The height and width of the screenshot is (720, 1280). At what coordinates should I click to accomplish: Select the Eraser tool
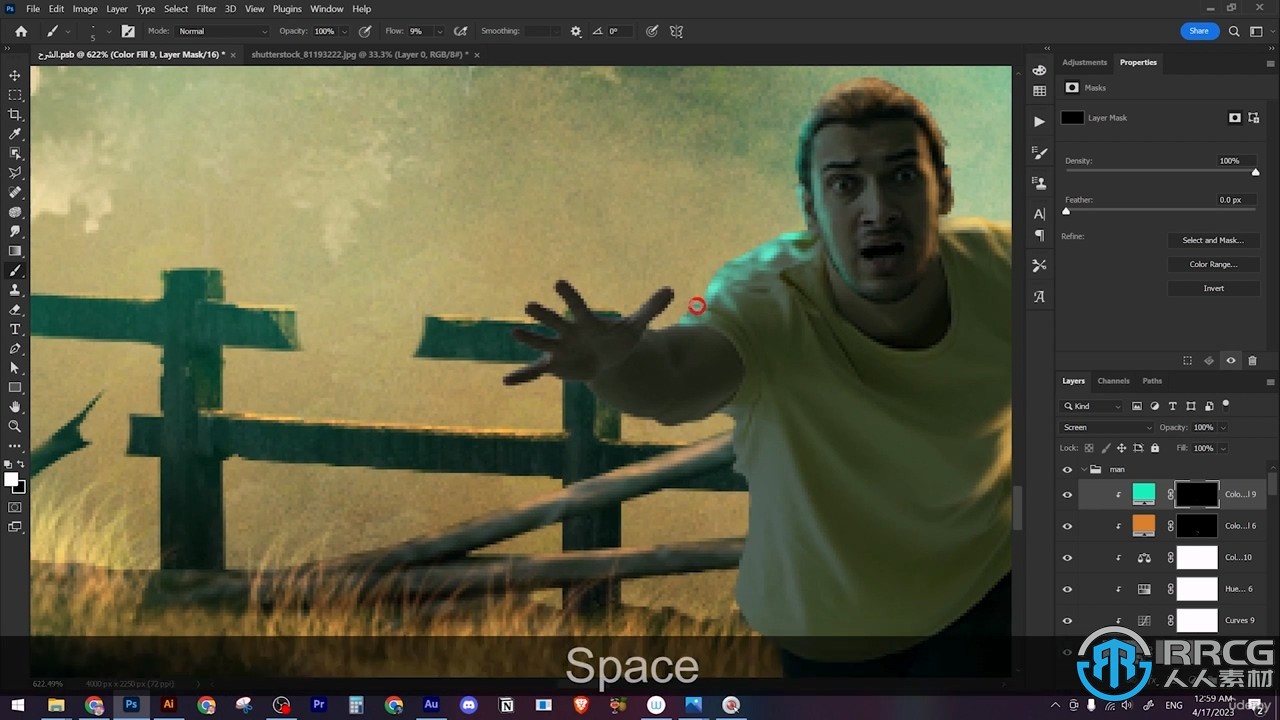coord(15,310)
